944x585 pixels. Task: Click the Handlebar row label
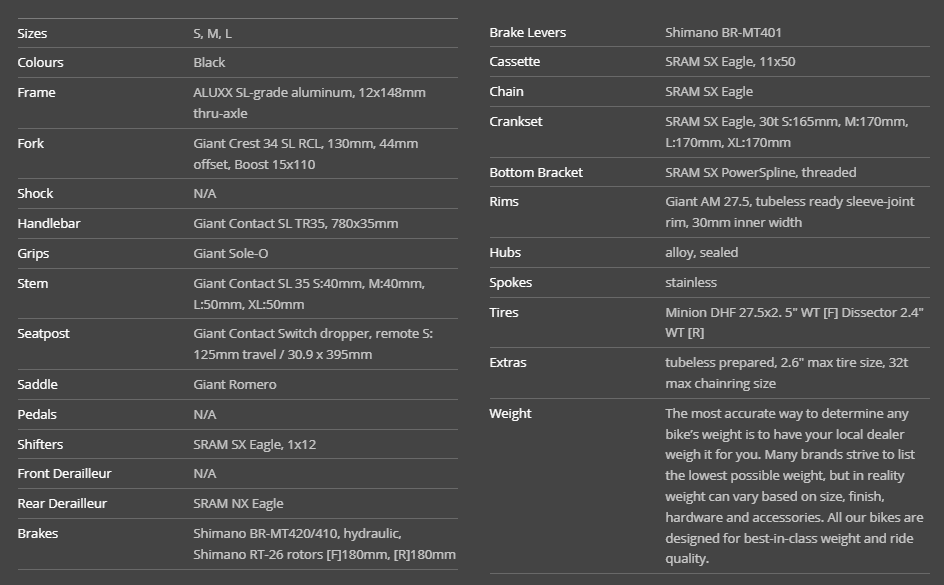pos(49,223)
